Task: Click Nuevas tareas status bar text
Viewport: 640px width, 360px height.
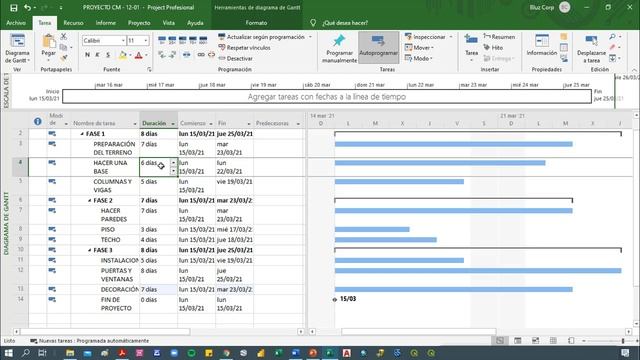Action: pyautogui.click(x=93, y=341)
